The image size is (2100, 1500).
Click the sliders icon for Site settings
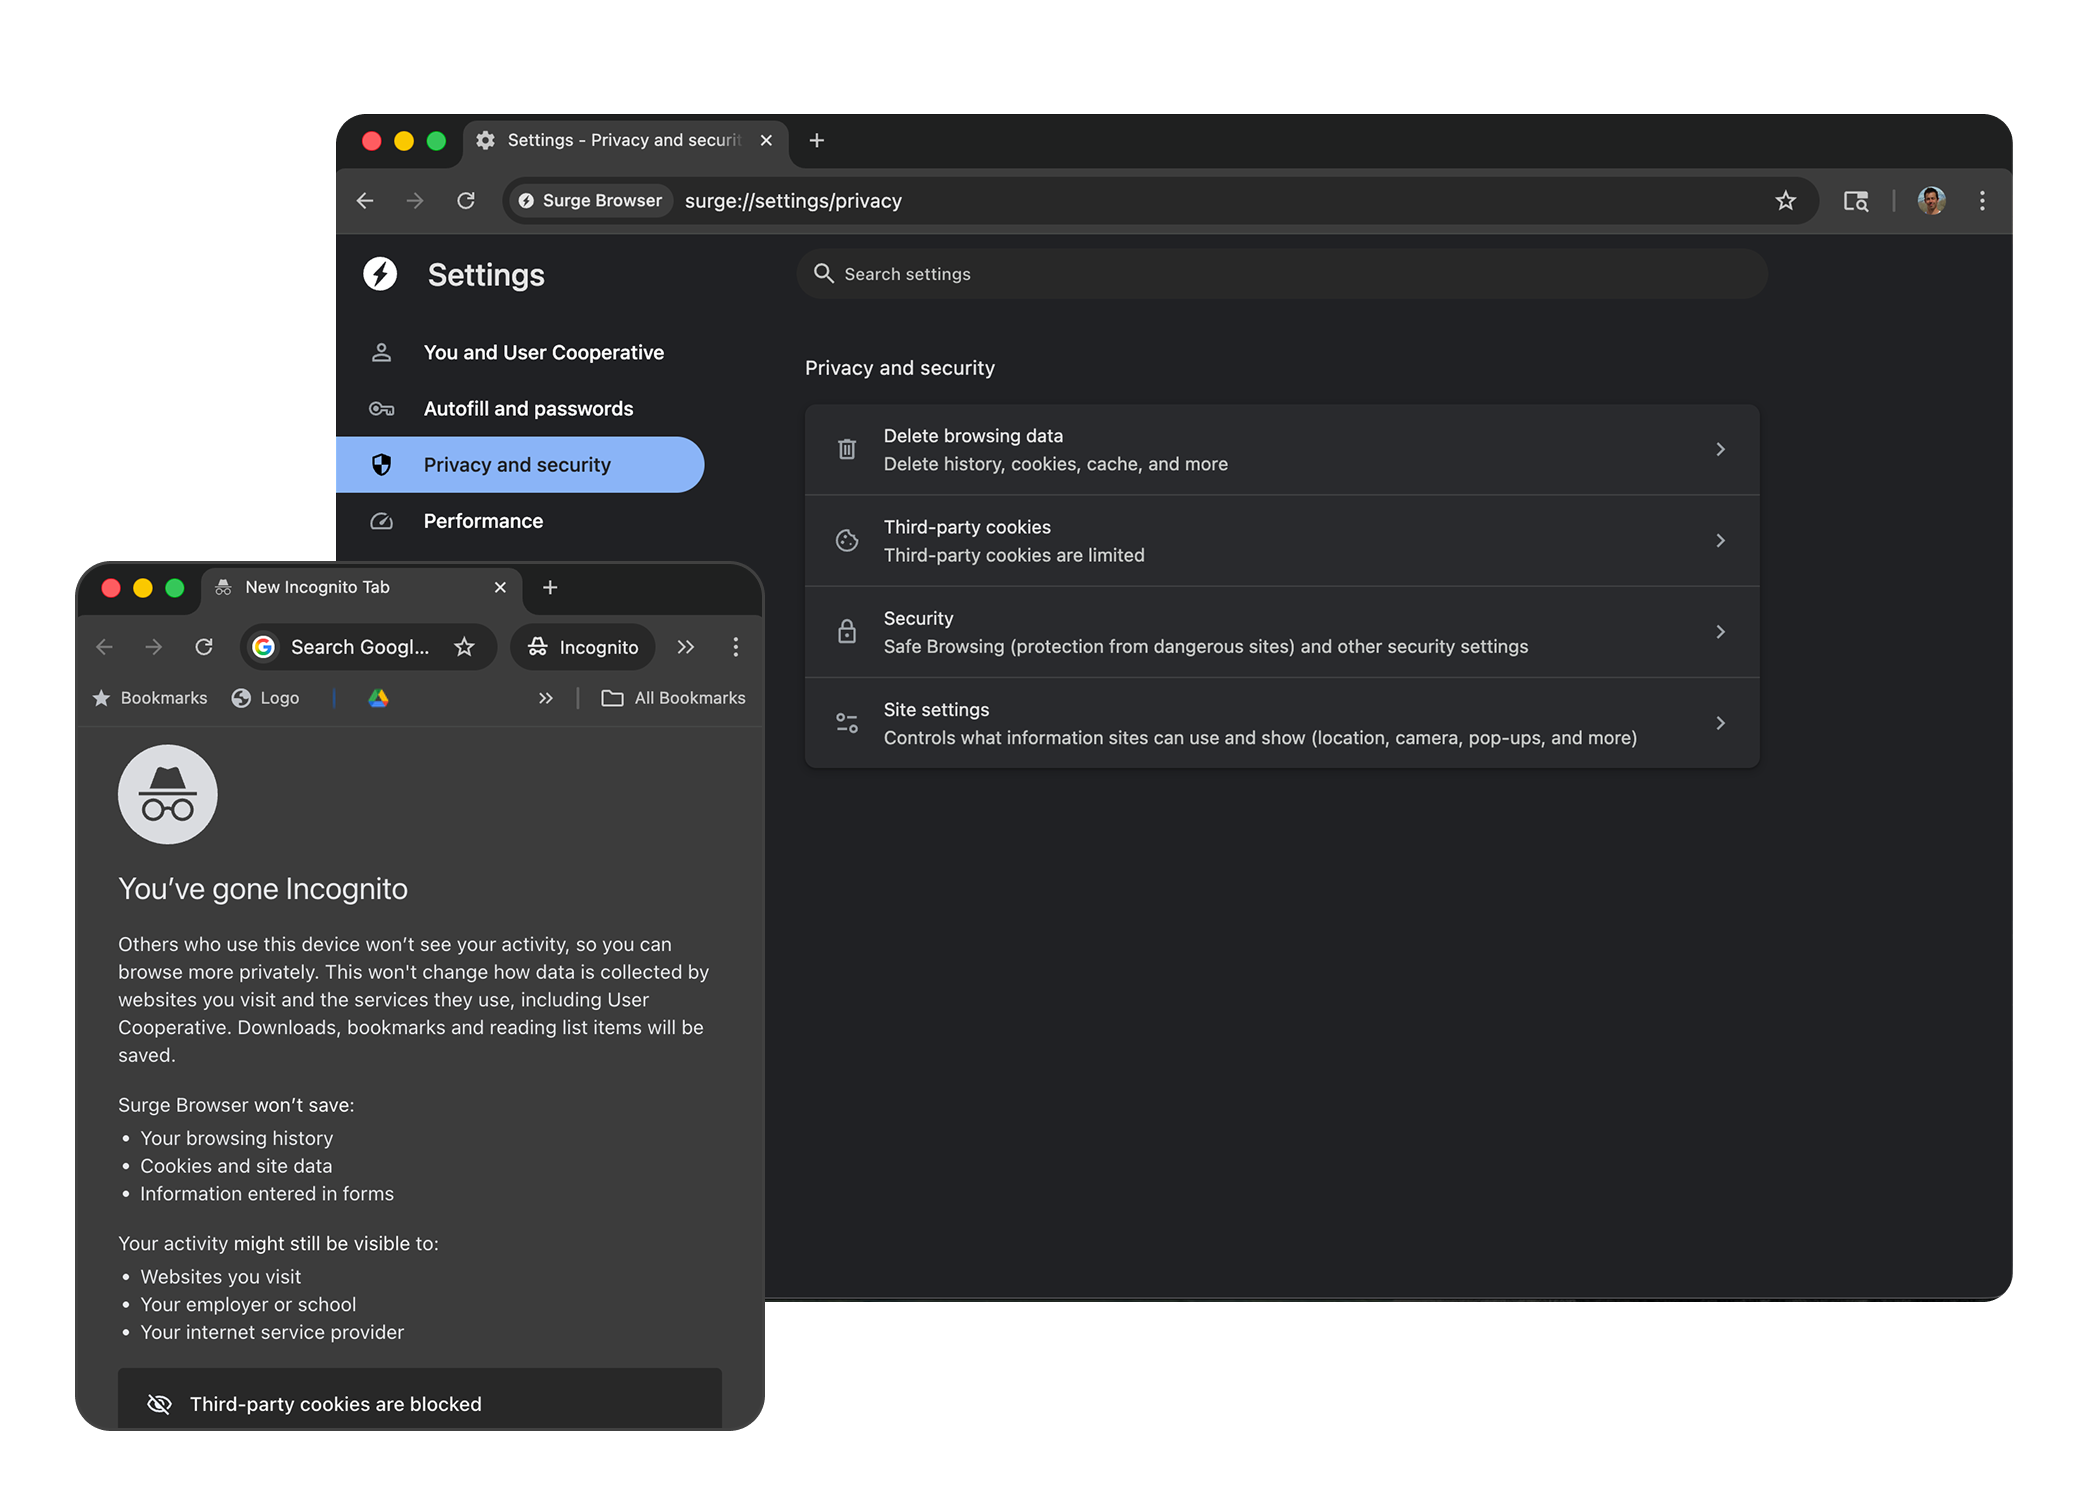tap(847, 723)
